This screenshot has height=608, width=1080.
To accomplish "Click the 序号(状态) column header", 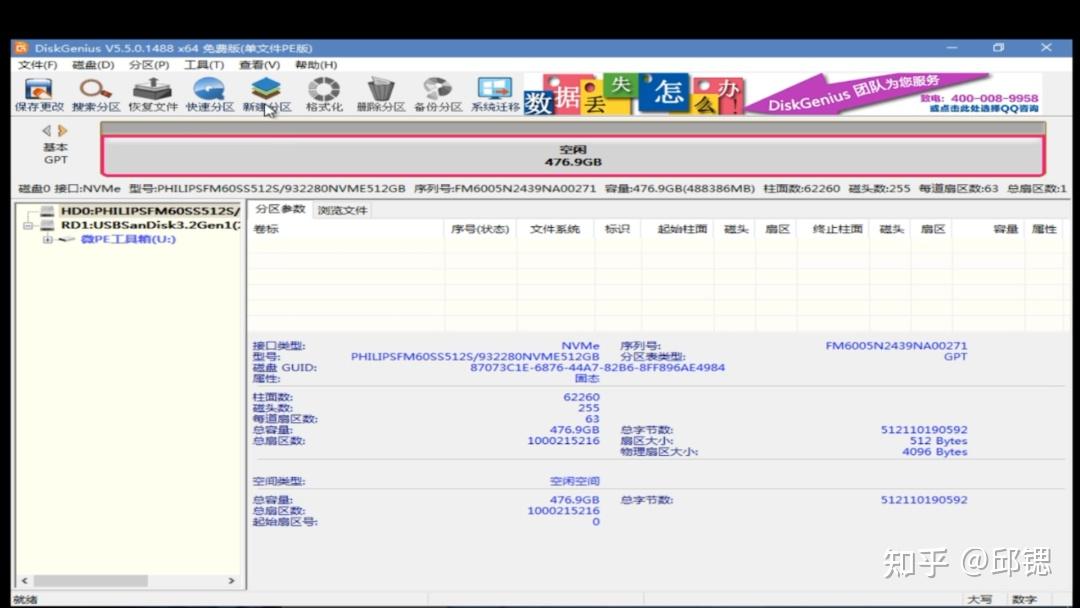I will pos(479,229).
